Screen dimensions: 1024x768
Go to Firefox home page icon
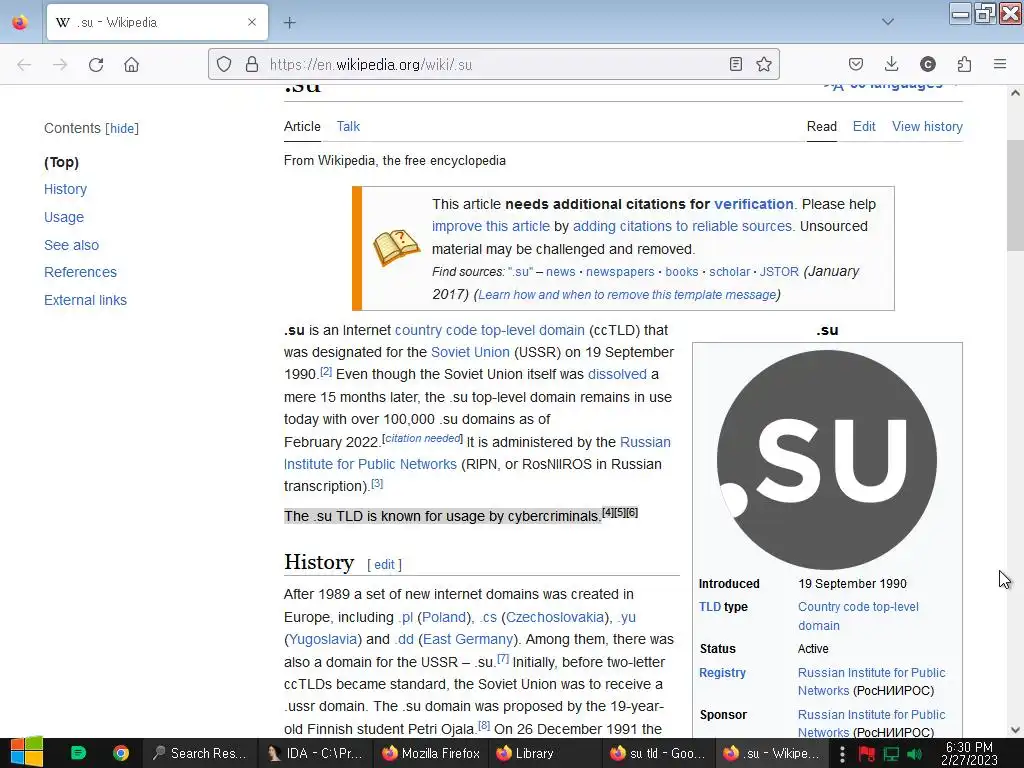point(131,65)
